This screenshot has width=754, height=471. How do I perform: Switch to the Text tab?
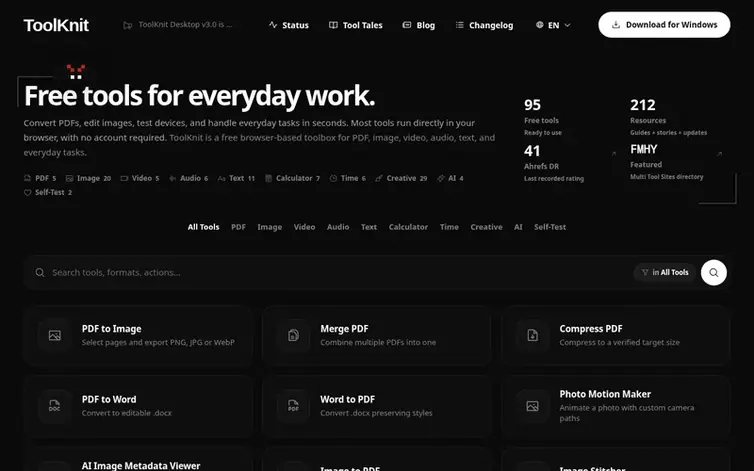(x=369, y=227)
